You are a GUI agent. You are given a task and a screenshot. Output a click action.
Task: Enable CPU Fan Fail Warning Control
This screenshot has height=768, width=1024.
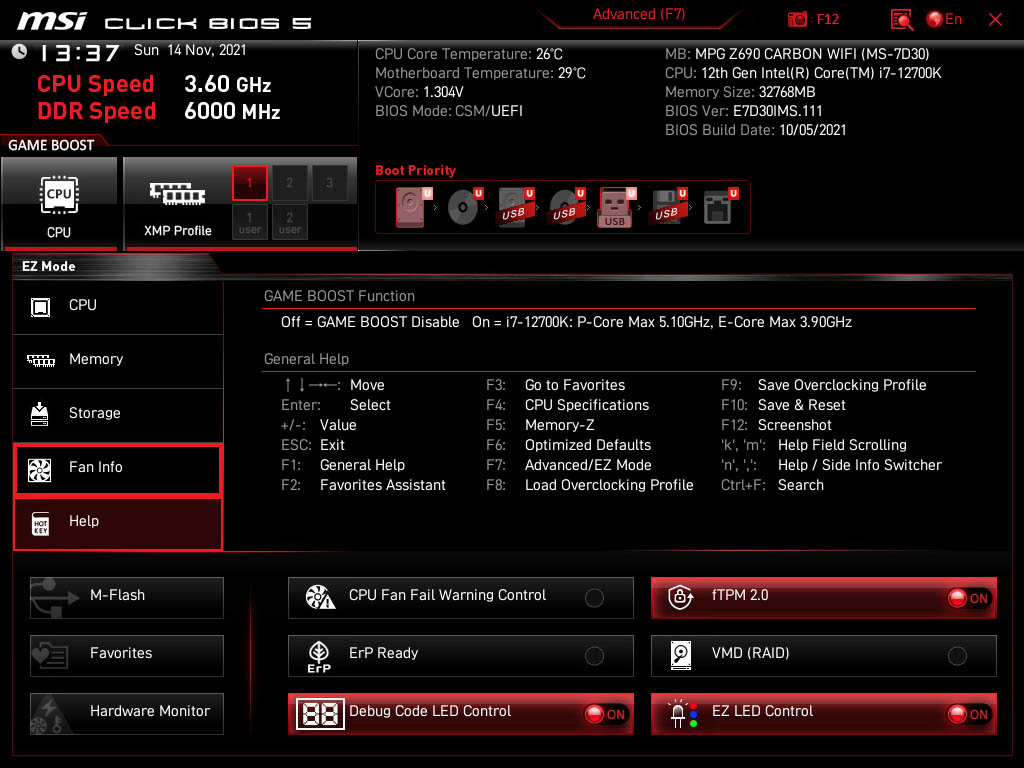click(594, 598)
